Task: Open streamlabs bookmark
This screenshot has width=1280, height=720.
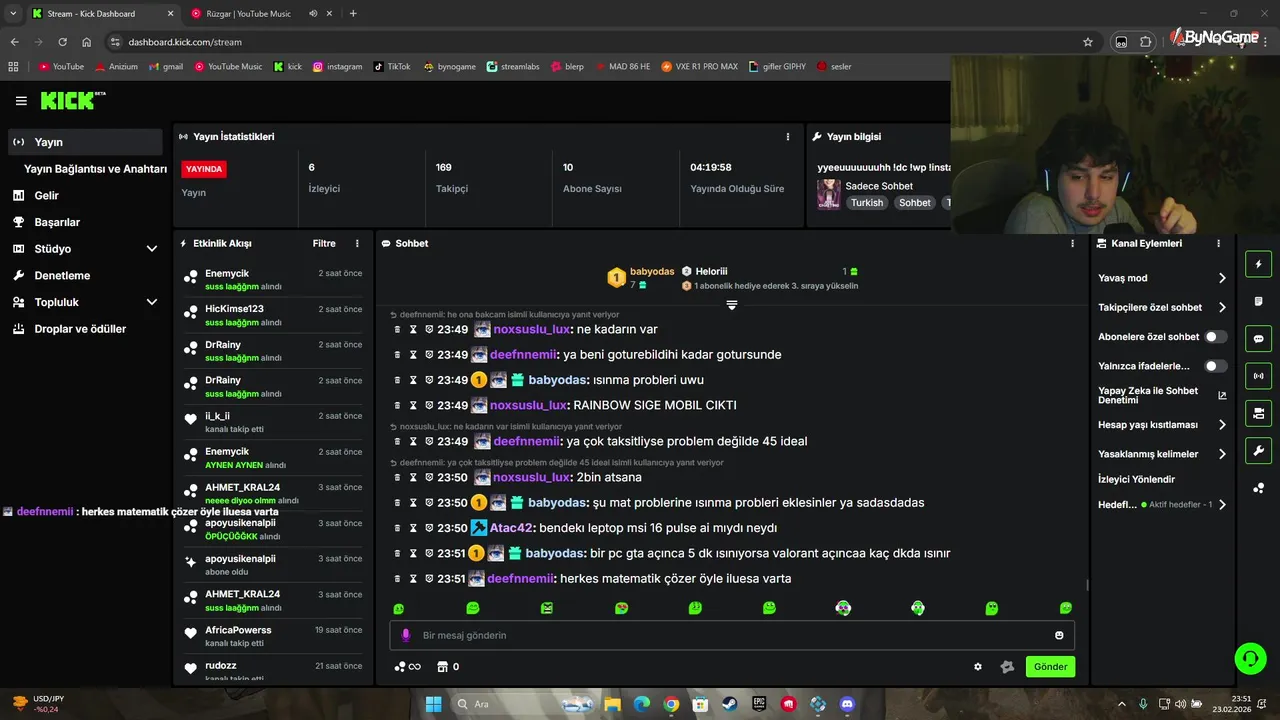Action: pos(513,67)
